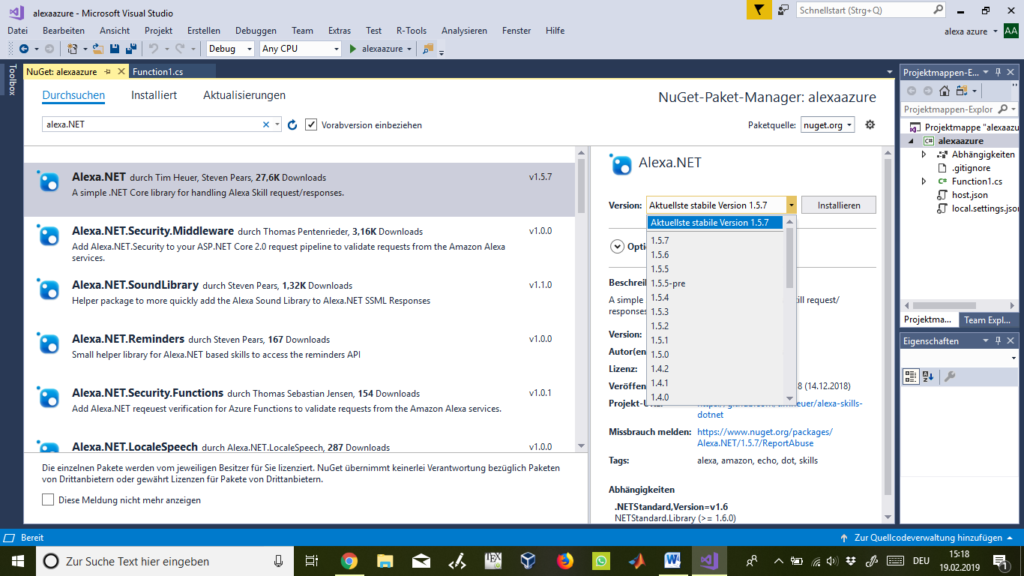Open search history dropdown in package search
Screen dimensions: 1024x576
[x=277, y=125]
